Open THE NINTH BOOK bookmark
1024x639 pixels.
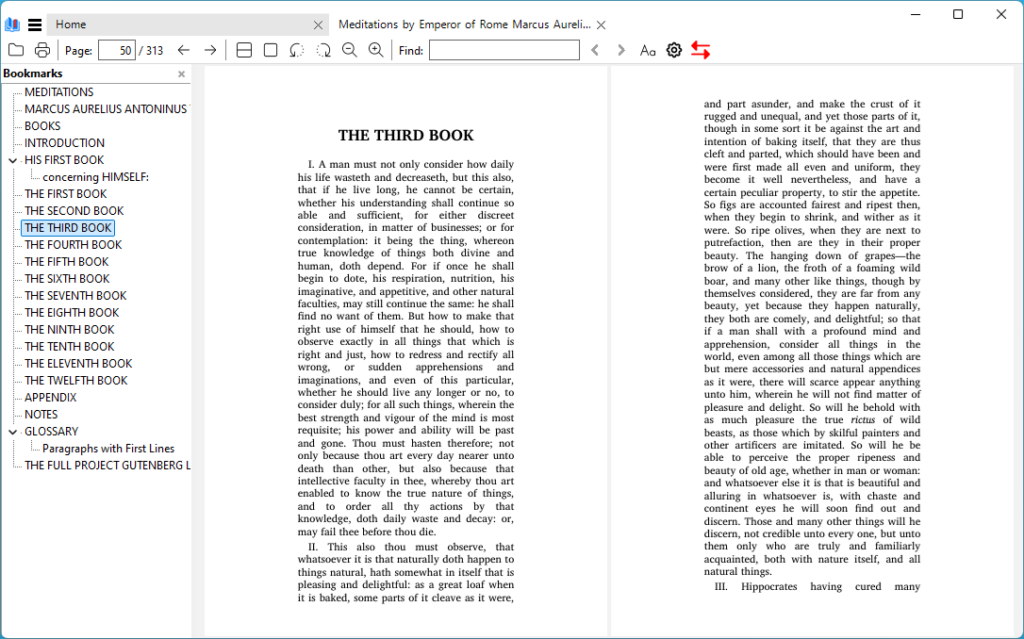click(69, 330)
